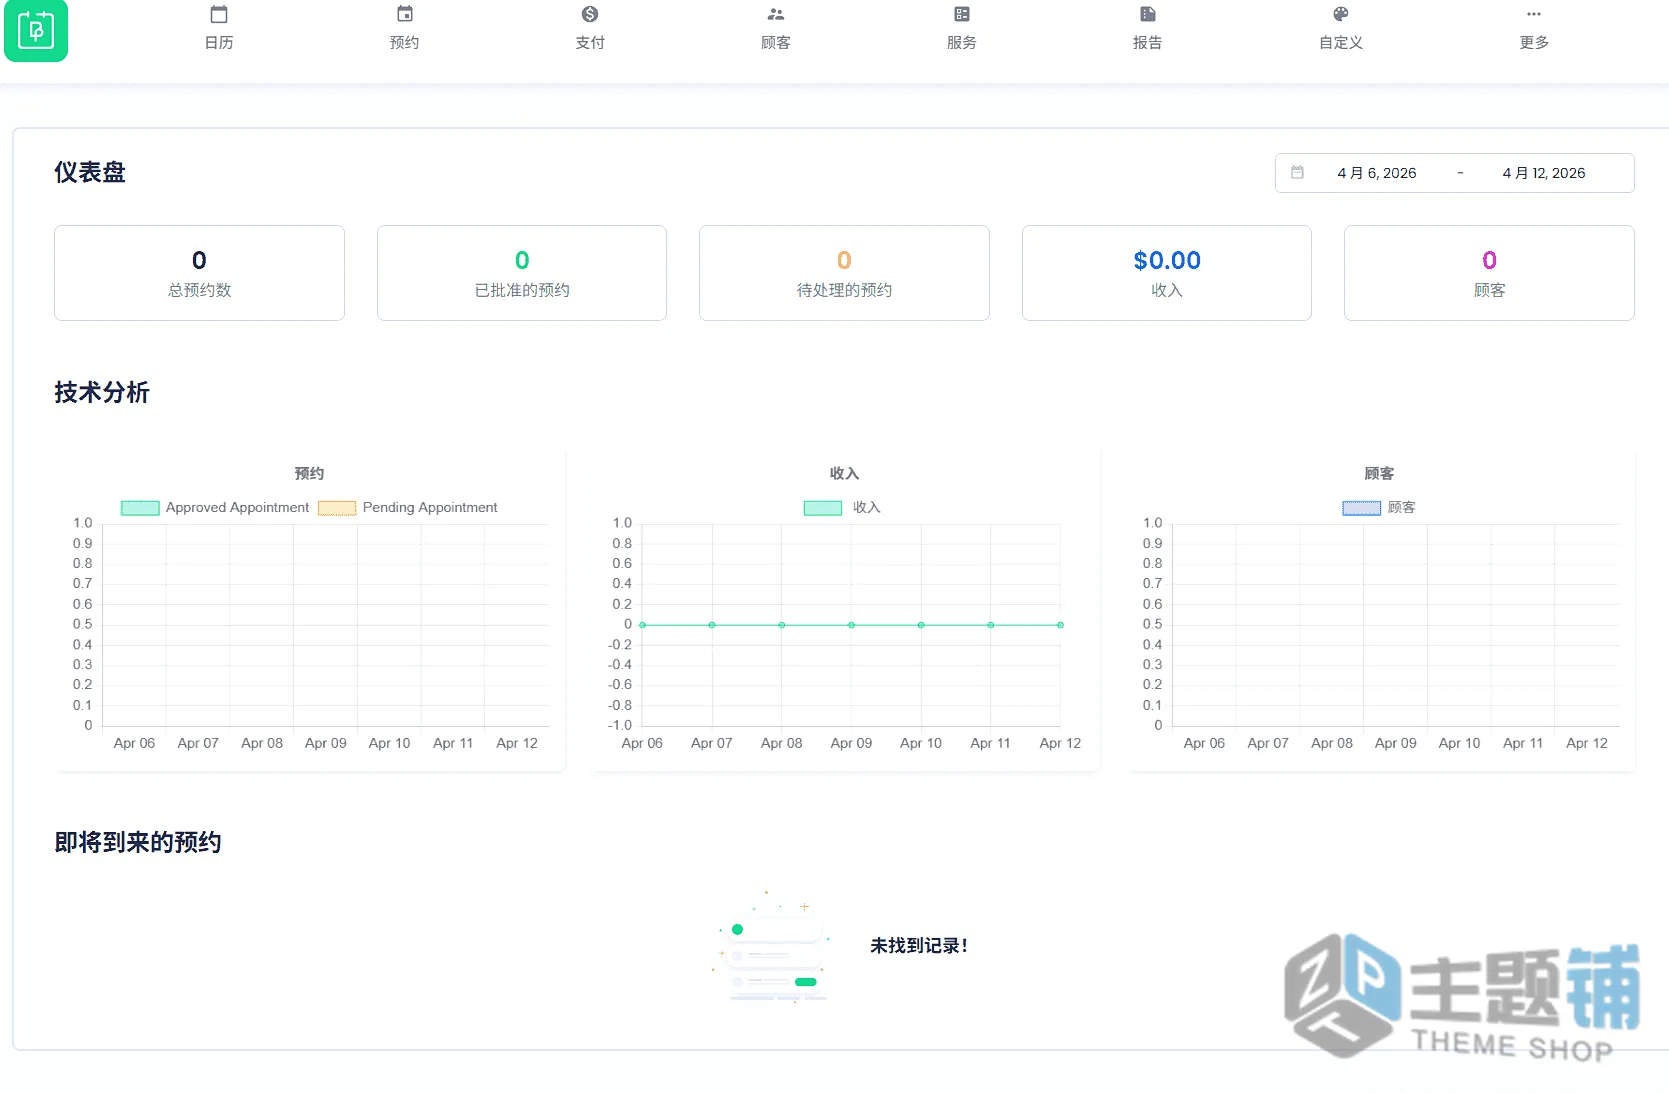Toggle the green 收入 legend swatch
Screen dimensions: 1669x1093
pyautogui.click(x=823, y=508)
